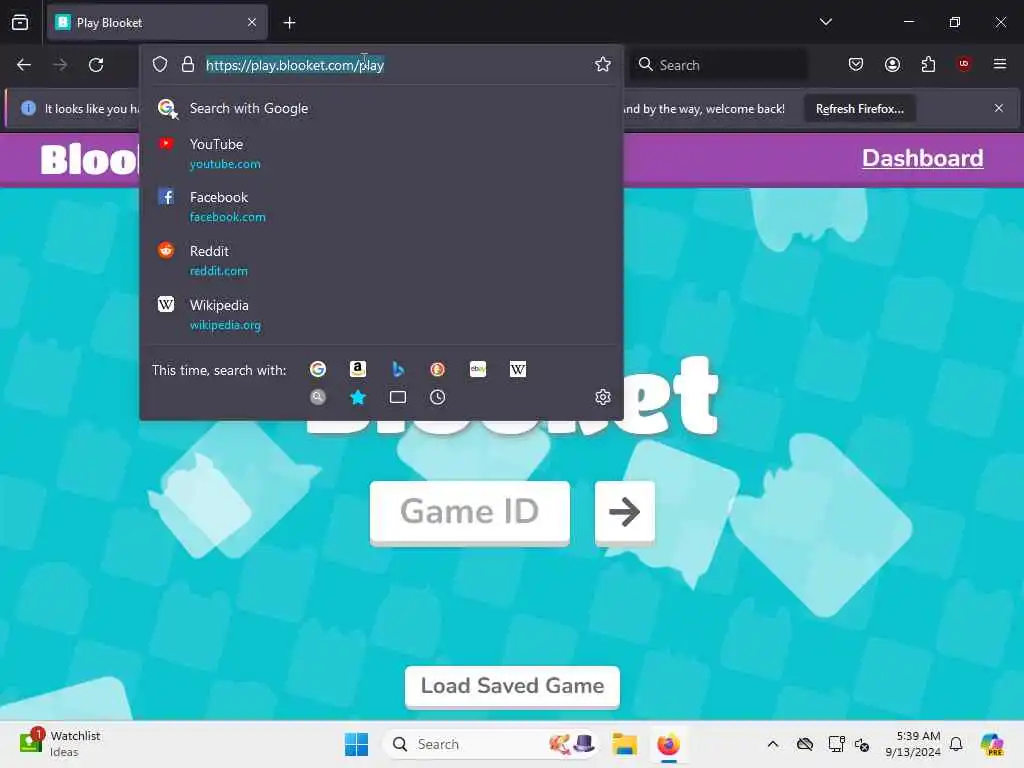Go back one page
Image resolution: width=1024 pixels, height=768 pixels.
coord(24,65)
